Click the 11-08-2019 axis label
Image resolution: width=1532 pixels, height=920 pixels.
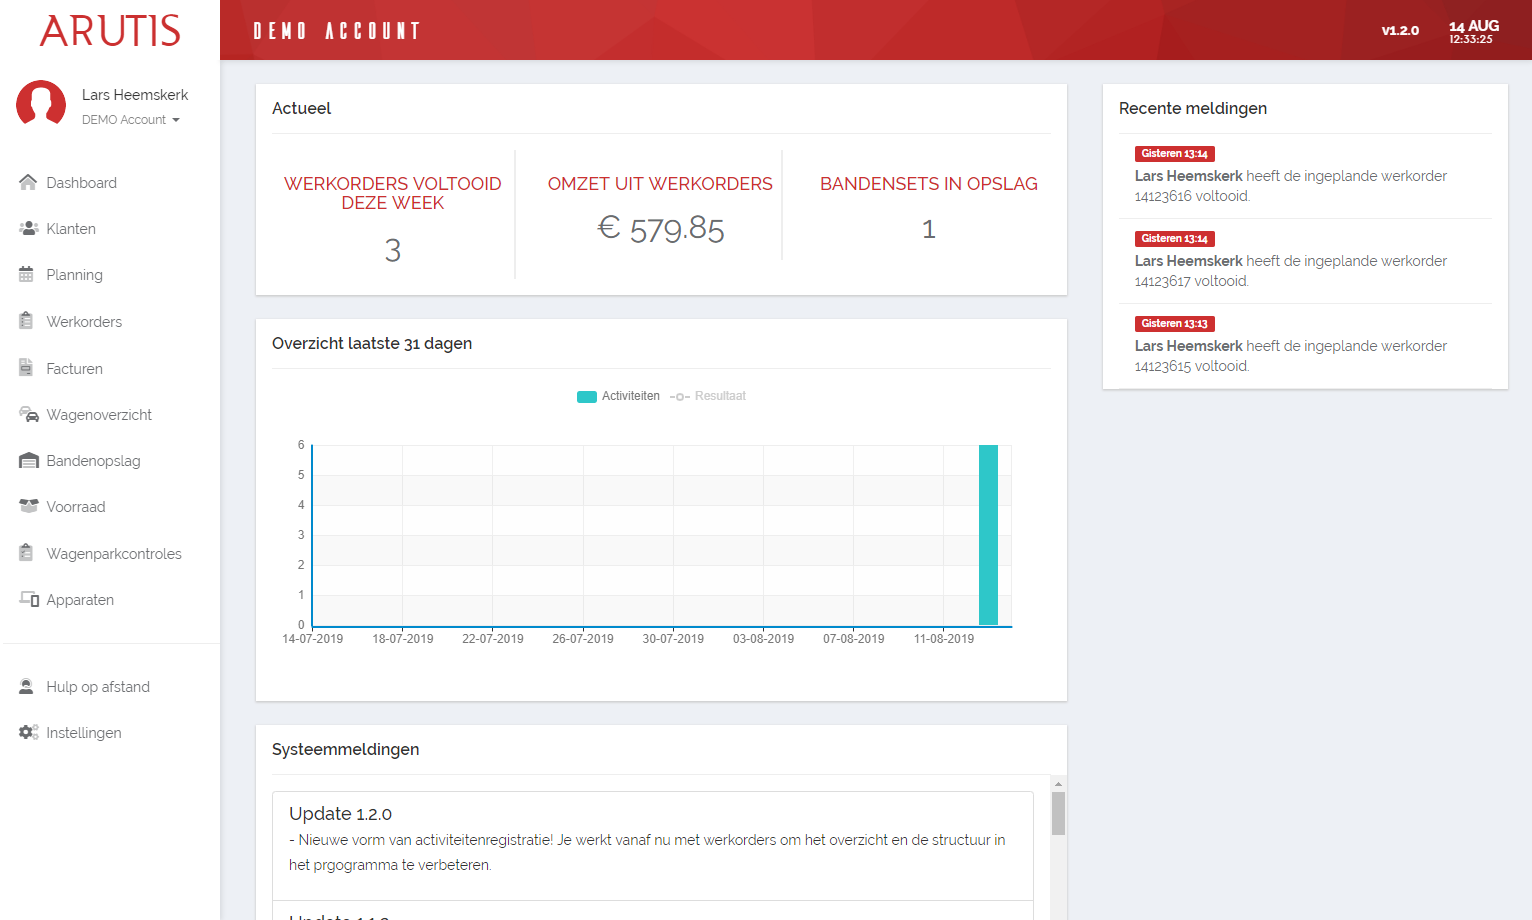944,639
